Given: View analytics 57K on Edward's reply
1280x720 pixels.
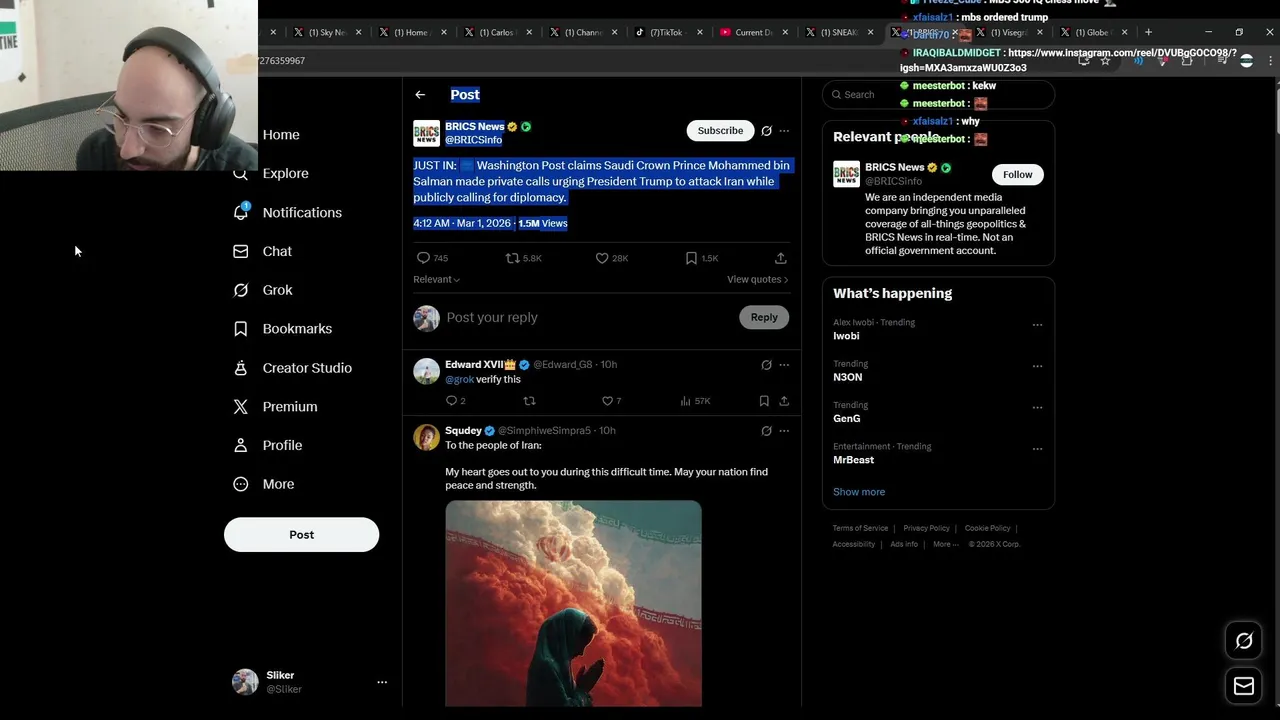Looking at the screenshot, I should pyautogui.click(x=695, y=401).
